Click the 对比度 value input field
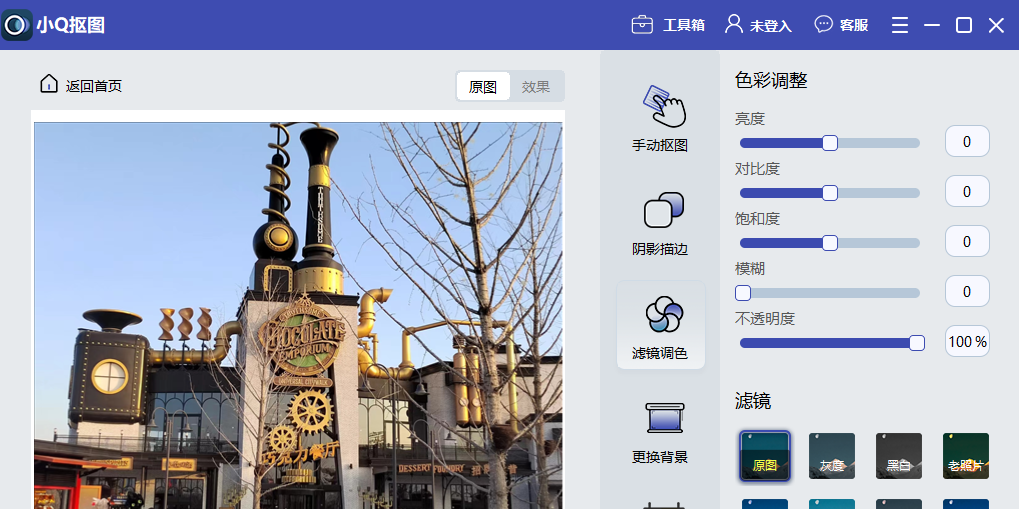The width and height of the screenshot is (1019, 509). [967, 191]
